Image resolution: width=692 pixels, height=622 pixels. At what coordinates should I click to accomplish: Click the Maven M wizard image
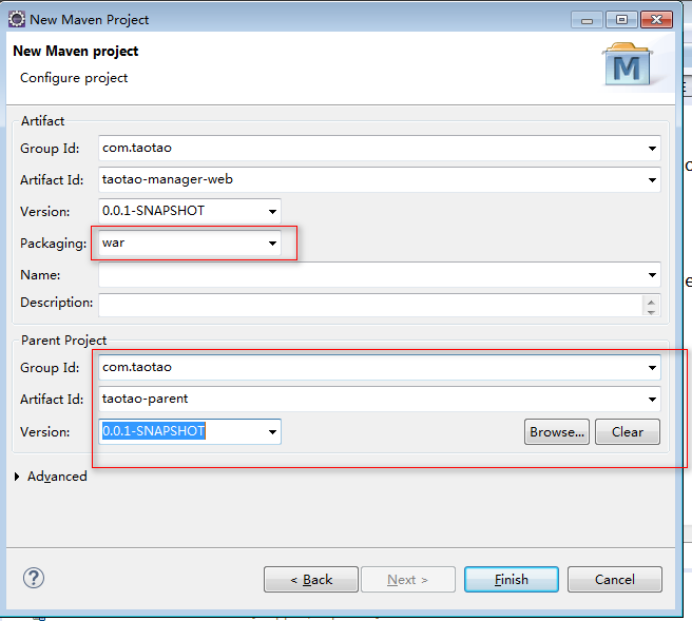[x=627, y=64]
